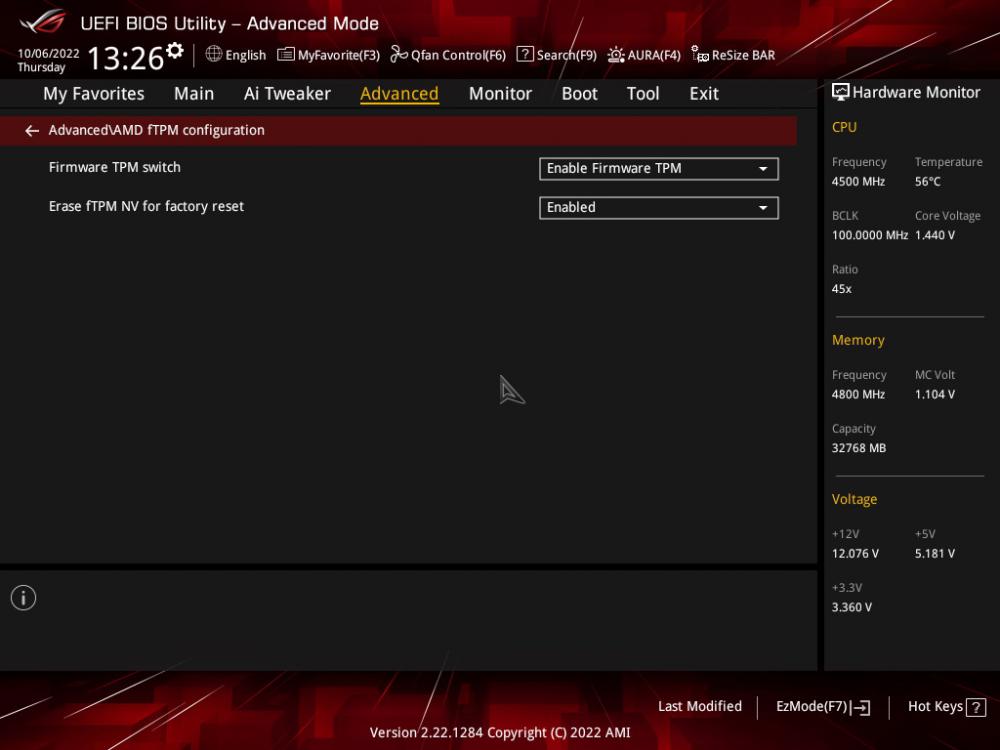Click the Advanced\AMD fTPM configuration breadcrumb text
The image size is (1000, 750).
[x=156, y=130]
